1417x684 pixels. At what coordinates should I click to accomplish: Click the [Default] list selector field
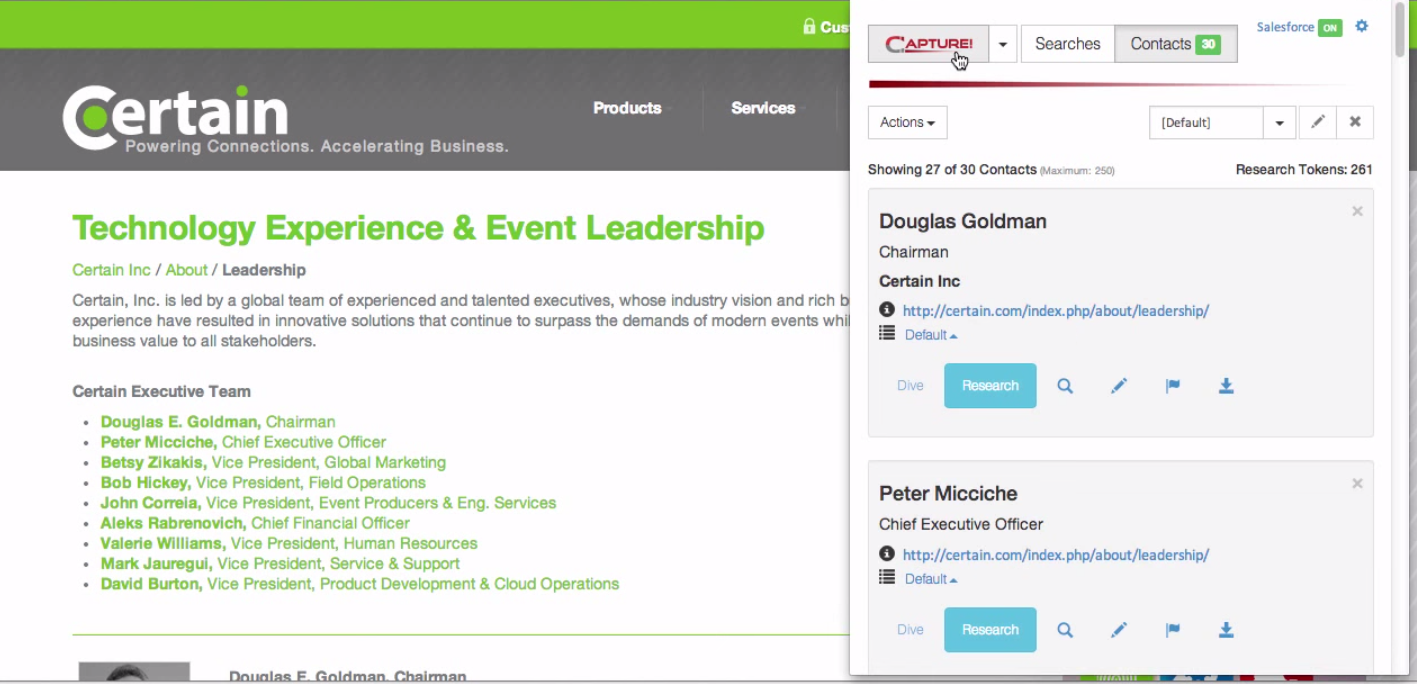point(1206,122)
